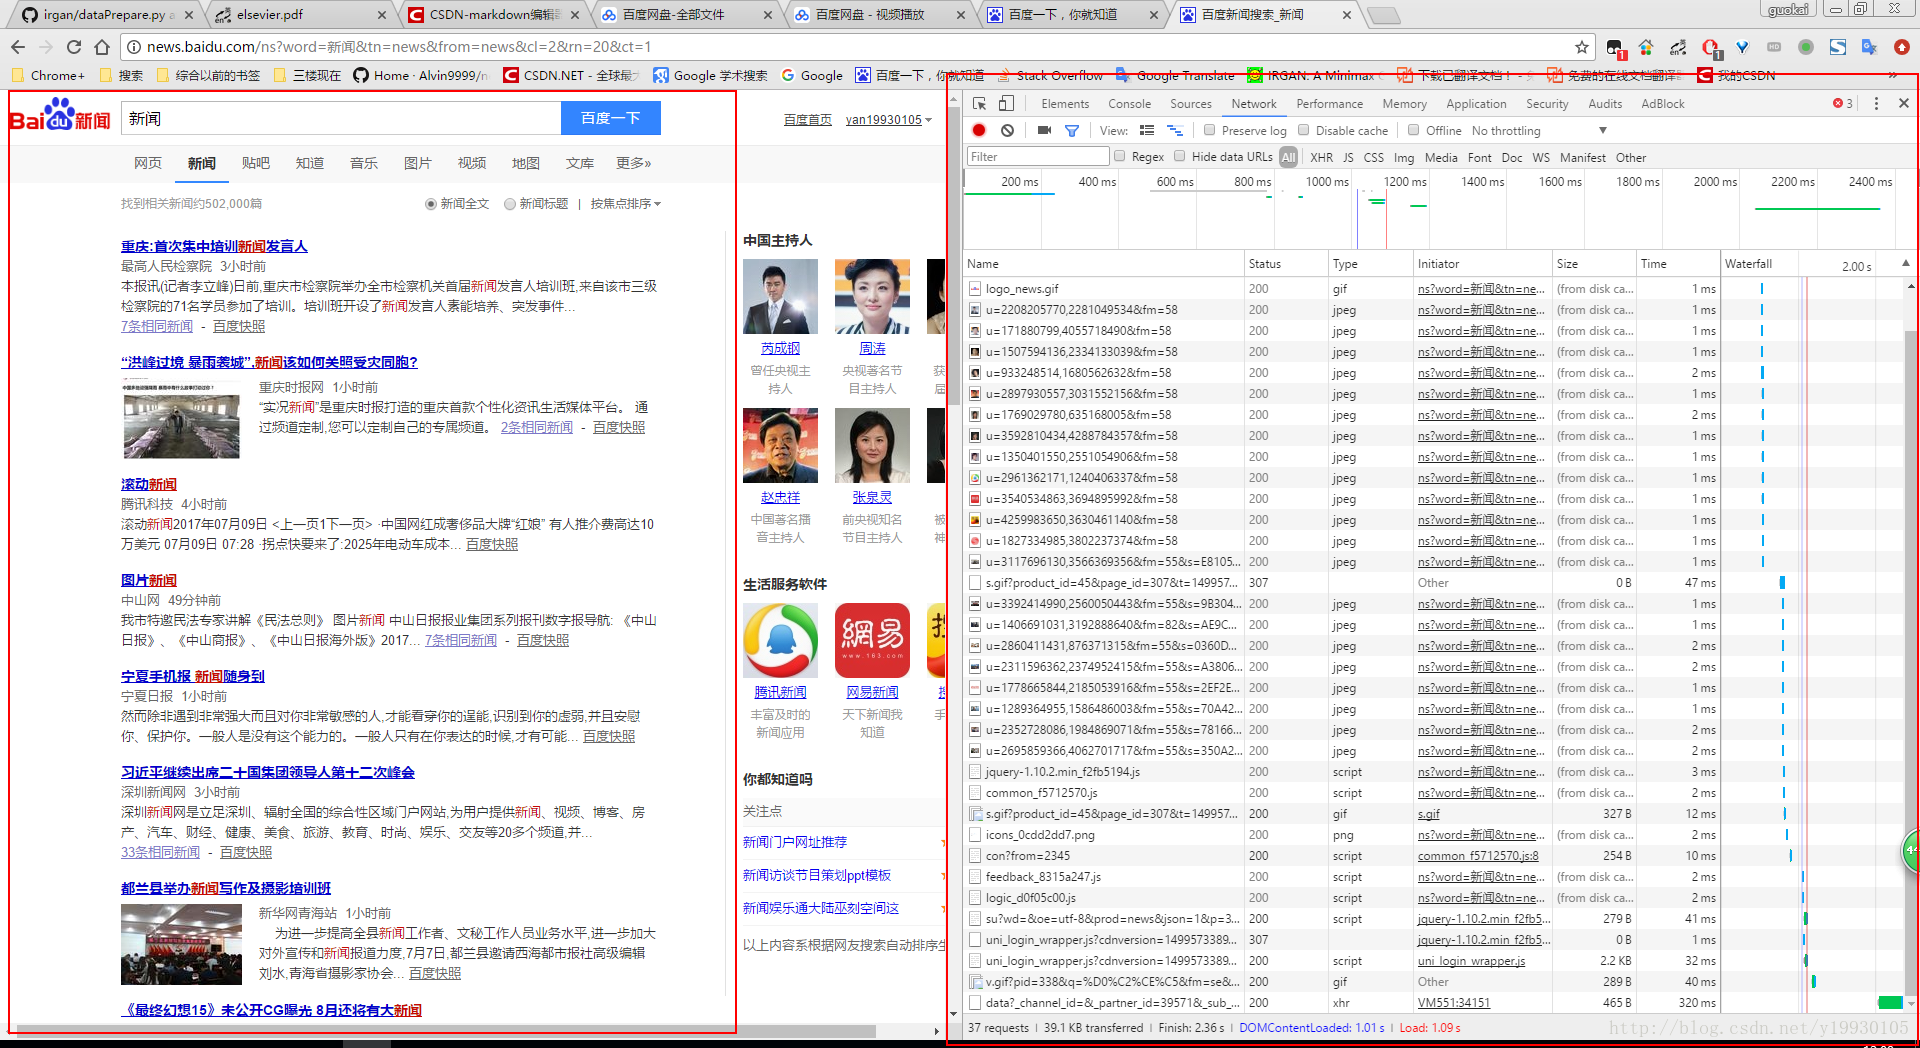Viewport: 1920px width, 1048px height.
Task: Open the colorful house extension icon
Action: [1646, 47]
